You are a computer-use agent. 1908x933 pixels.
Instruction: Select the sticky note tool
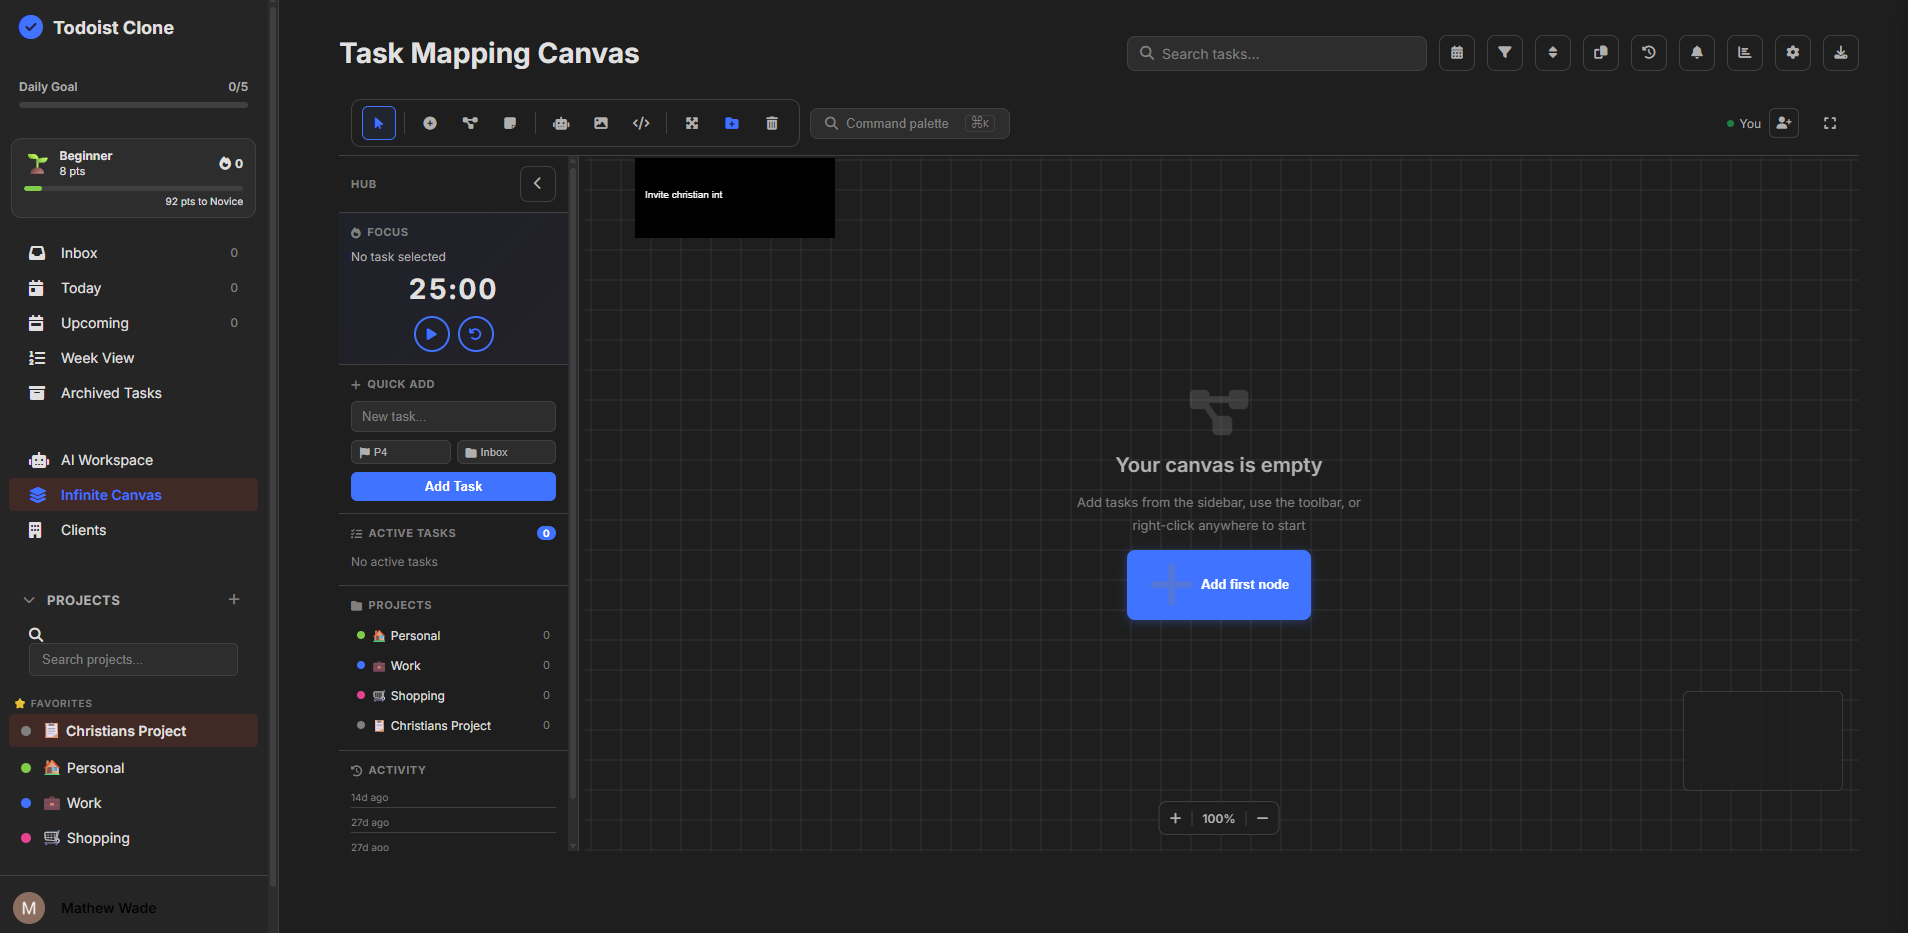[509, 123]
